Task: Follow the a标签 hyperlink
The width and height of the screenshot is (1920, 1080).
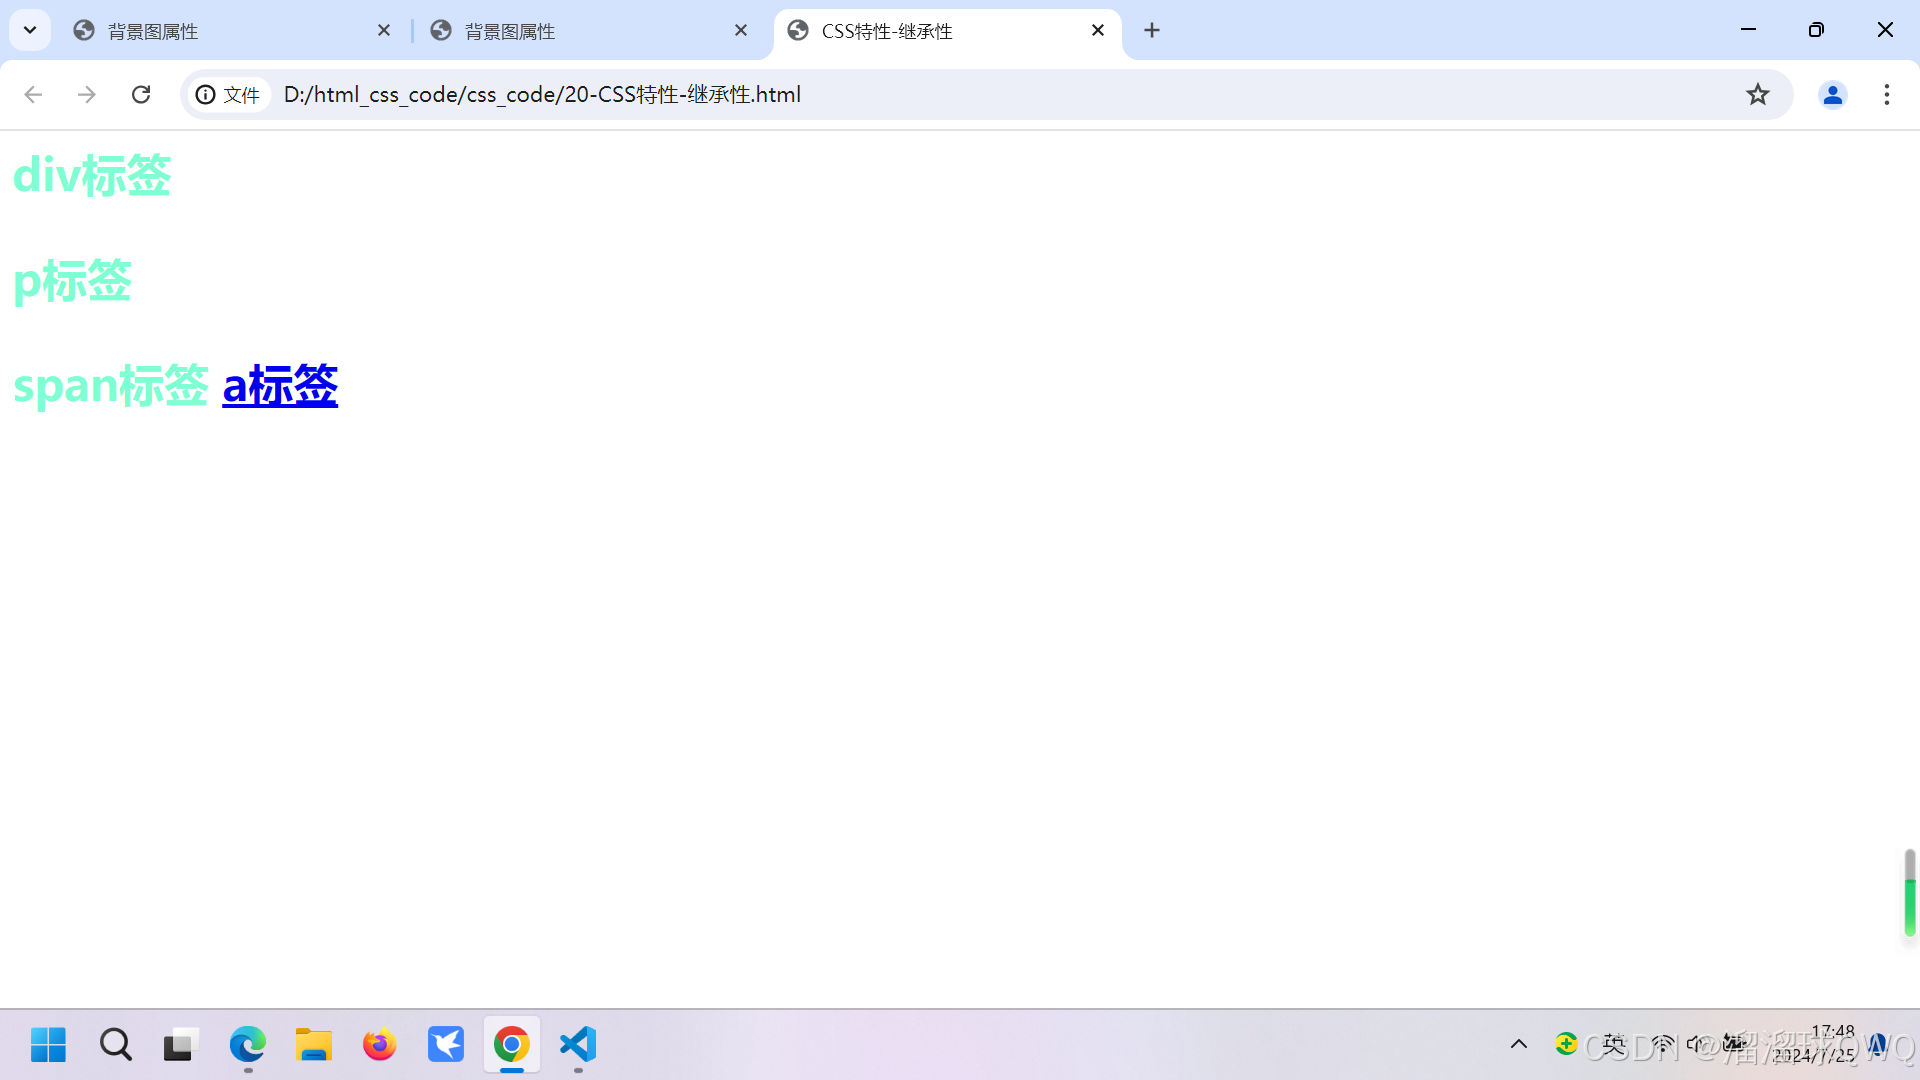Action: tap(280, 386)
